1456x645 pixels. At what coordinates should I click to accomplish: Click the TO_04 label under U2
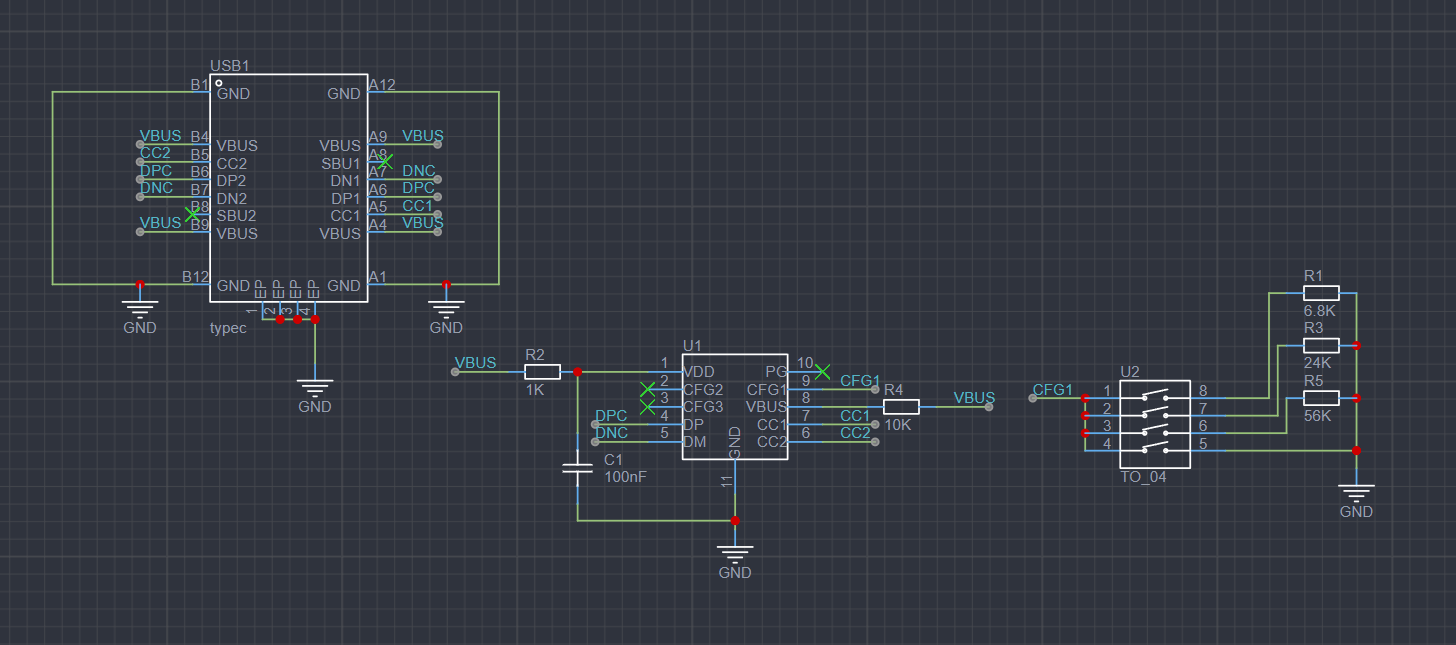pyautogui.click(x=1143, y=477)
